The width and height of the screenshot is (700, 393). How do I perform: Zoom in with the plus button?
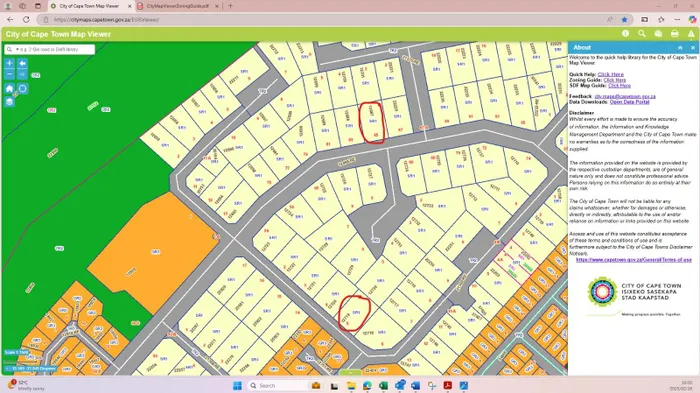click(9, 63)
